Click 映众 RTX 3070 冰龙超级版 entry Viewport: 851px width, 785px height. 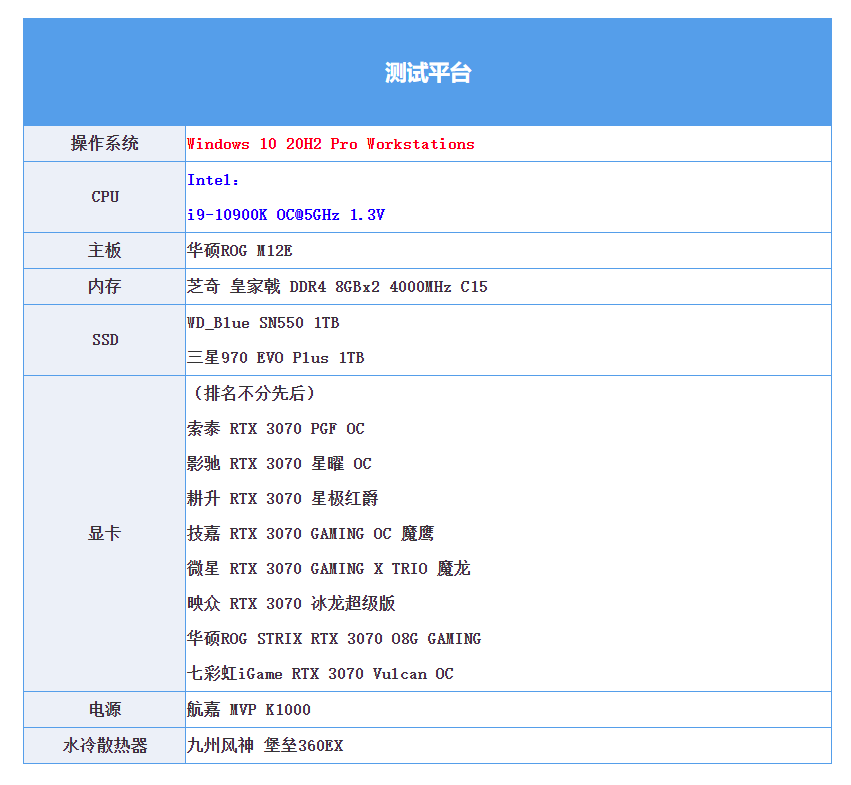click(291, 603)
